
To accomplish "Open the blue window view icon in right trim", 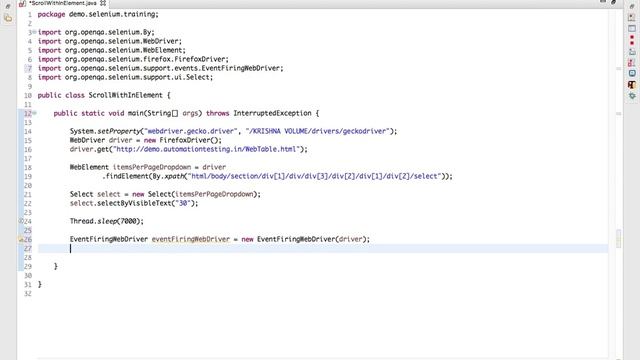I will click(632, 29).
